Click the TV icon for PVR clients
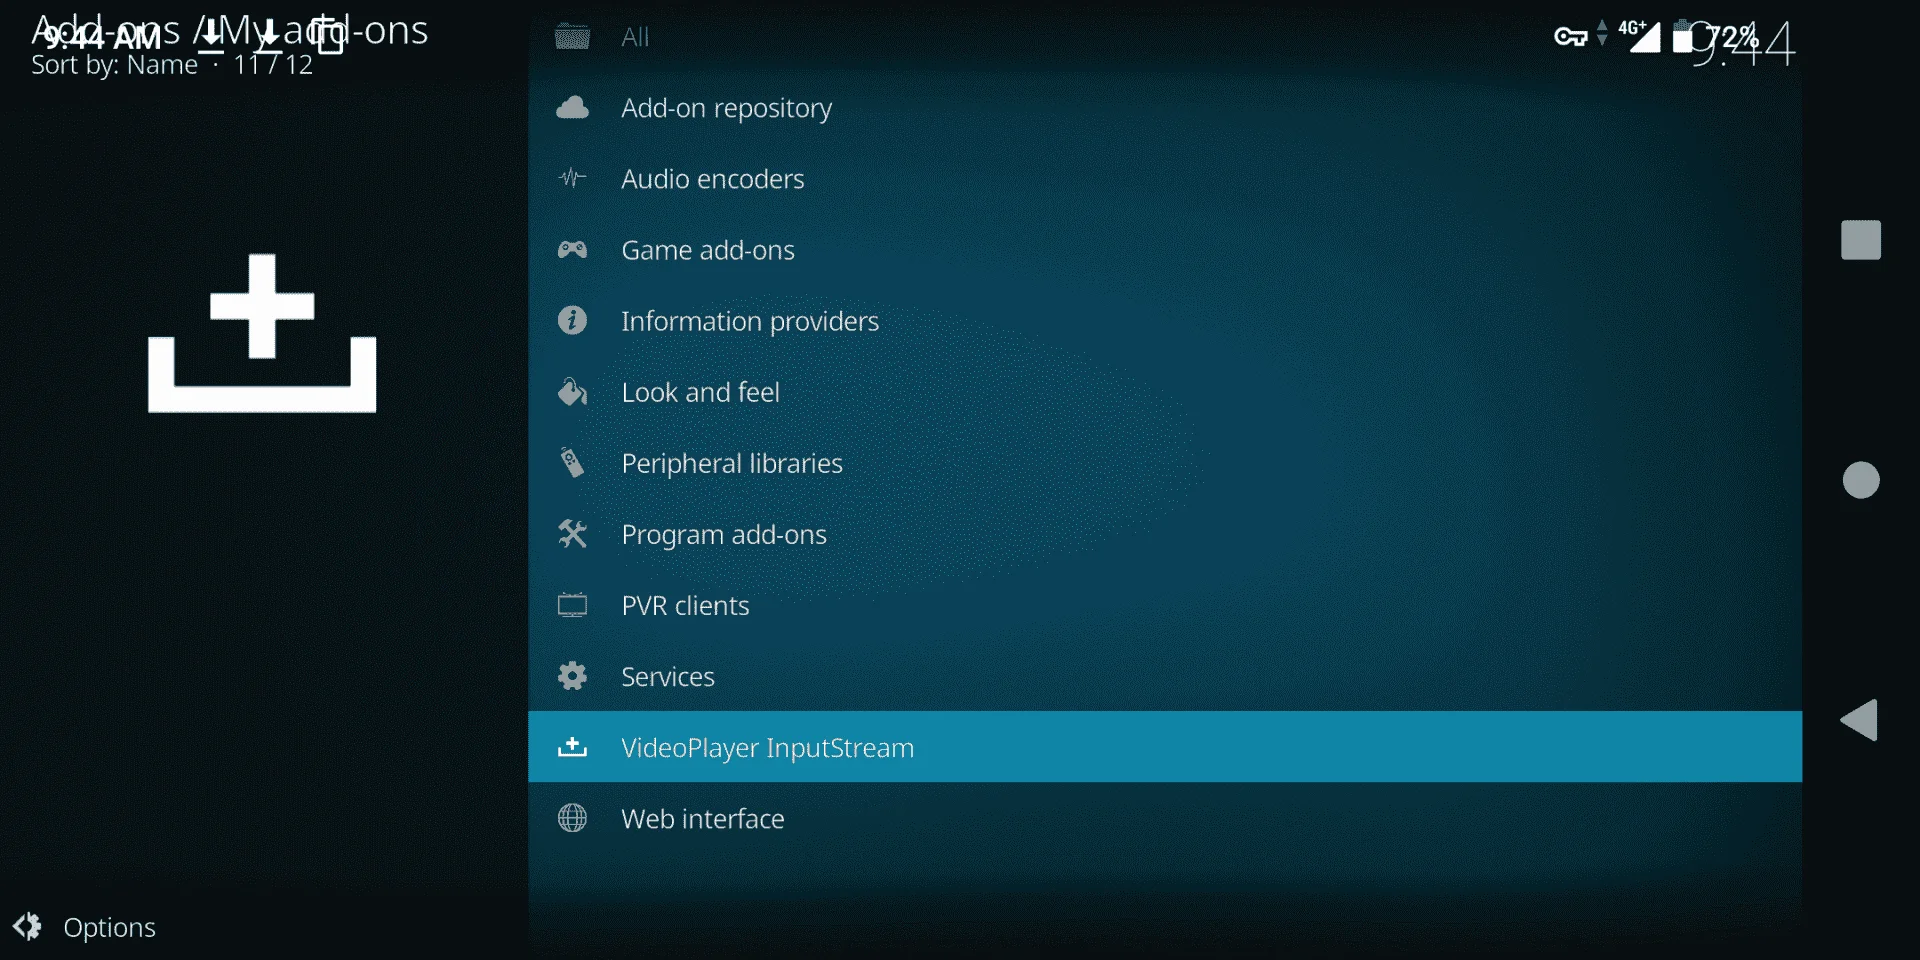The image size is (1920, 960). pyautogui.click(x=572, y=605)
